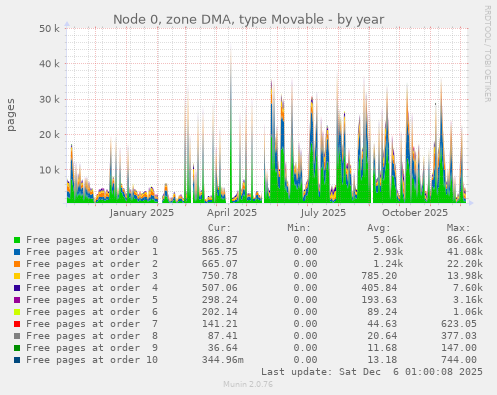
Task: Click the dark purple swatch for order 4
Action: 17,288
